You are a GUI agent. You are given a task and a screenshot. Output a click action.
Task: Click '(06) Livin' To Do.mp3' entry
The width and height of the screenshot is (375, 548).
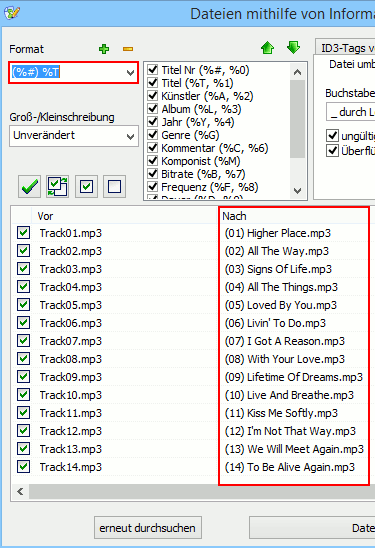pos(275,323)
